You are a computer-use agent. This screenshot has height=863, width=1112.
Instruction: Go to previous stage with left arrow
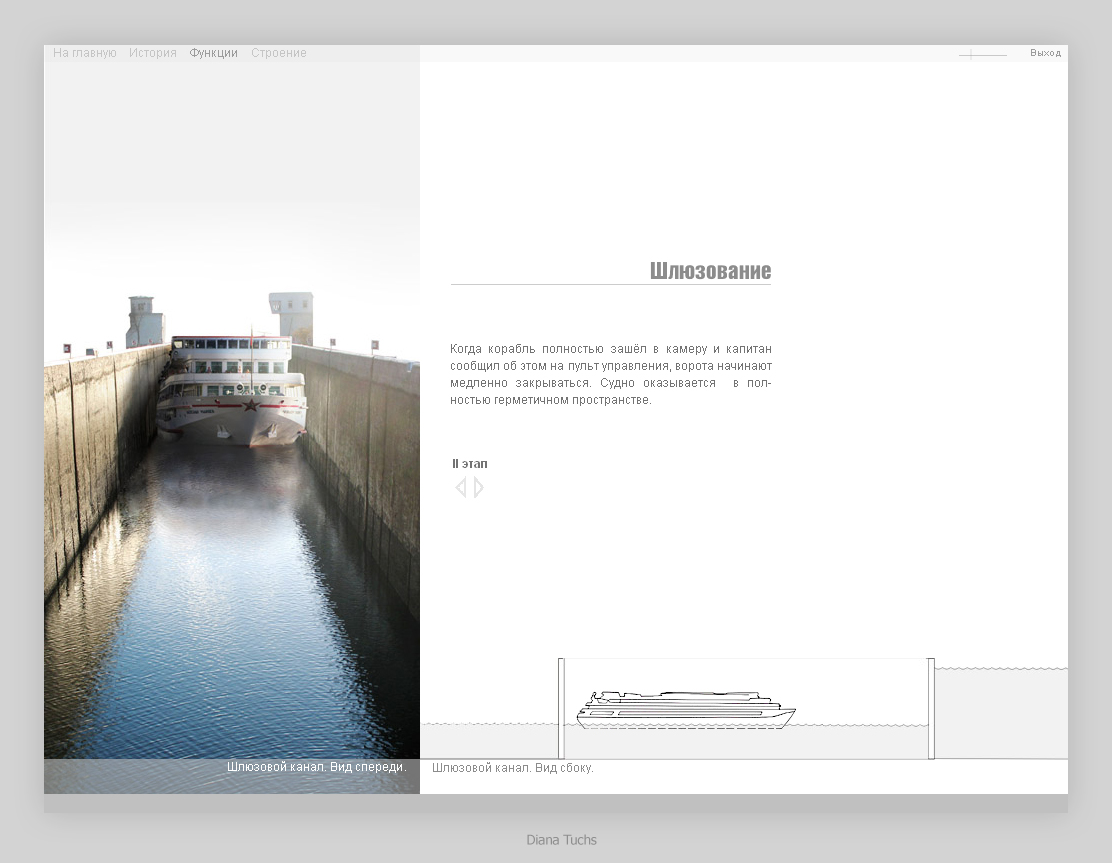pyautogui.click(x=460, y=487)
